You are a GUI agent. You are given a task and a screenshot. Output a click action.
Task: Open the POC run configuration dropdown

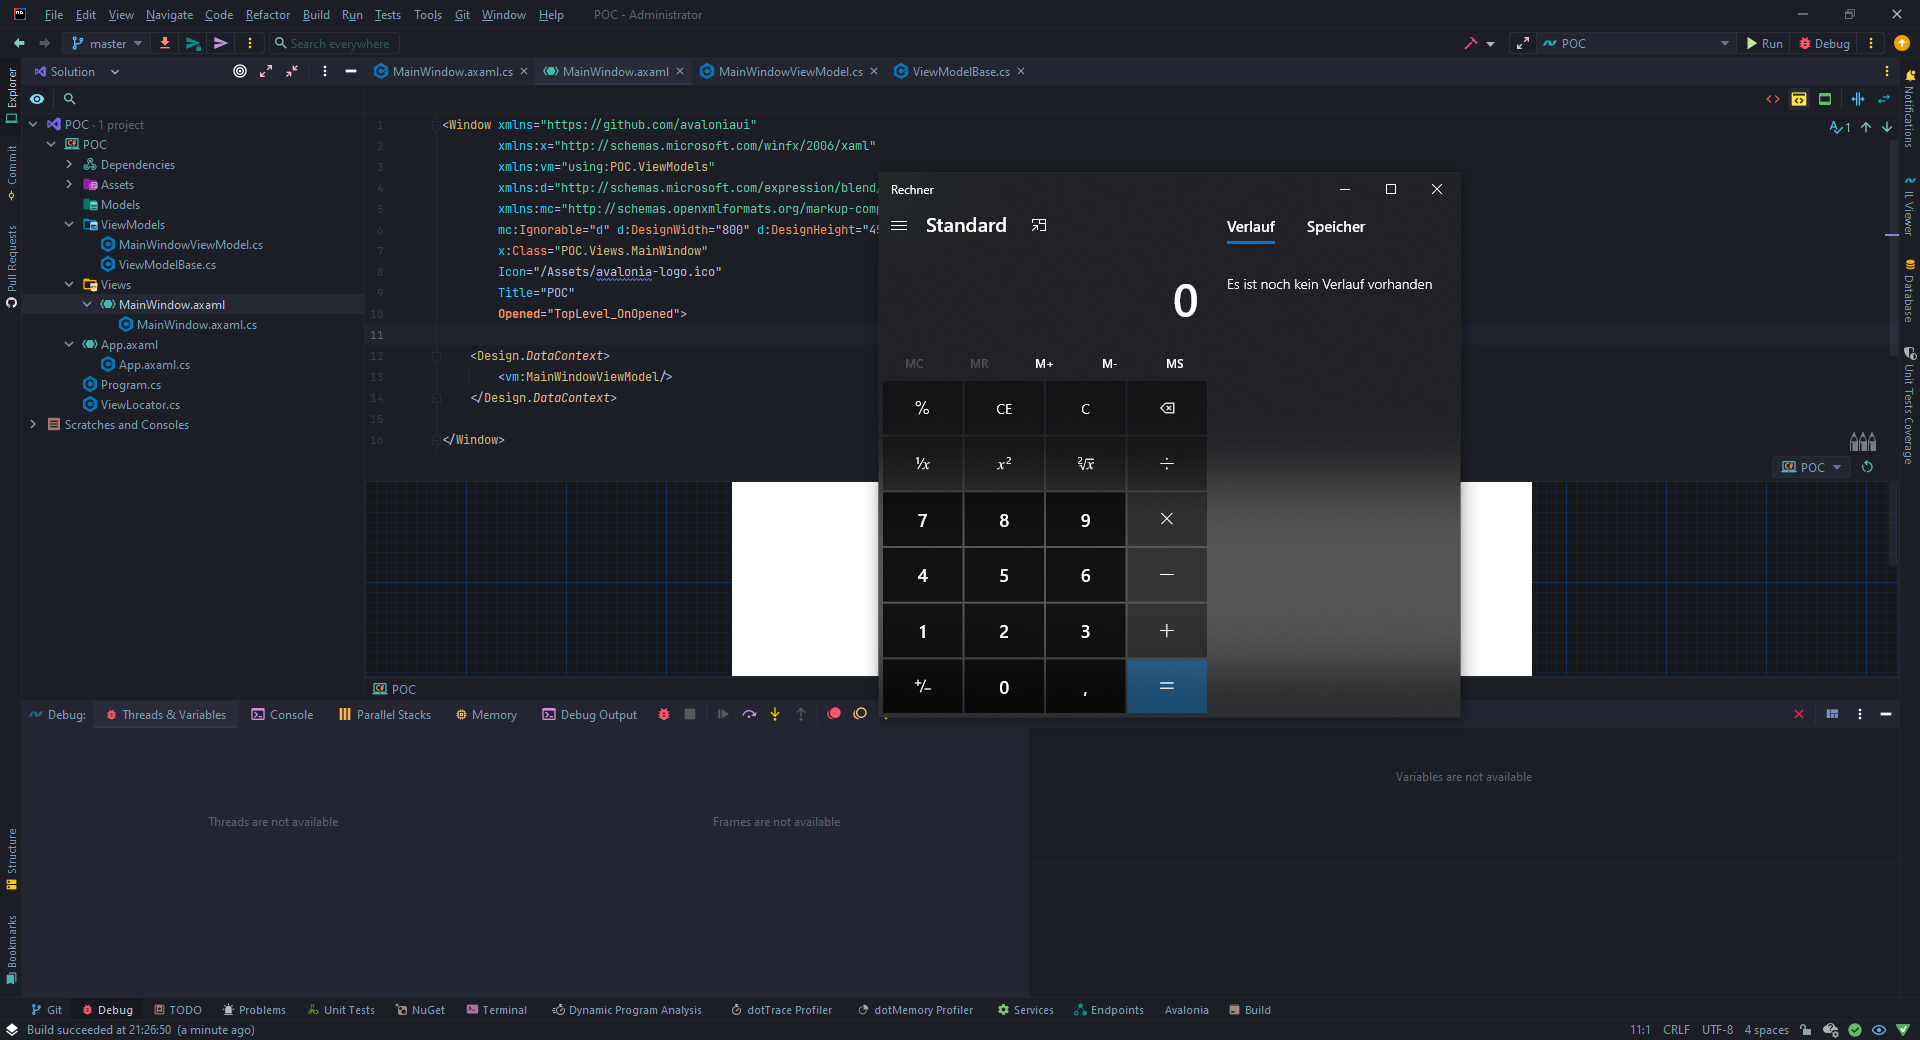click(1636, 44)
